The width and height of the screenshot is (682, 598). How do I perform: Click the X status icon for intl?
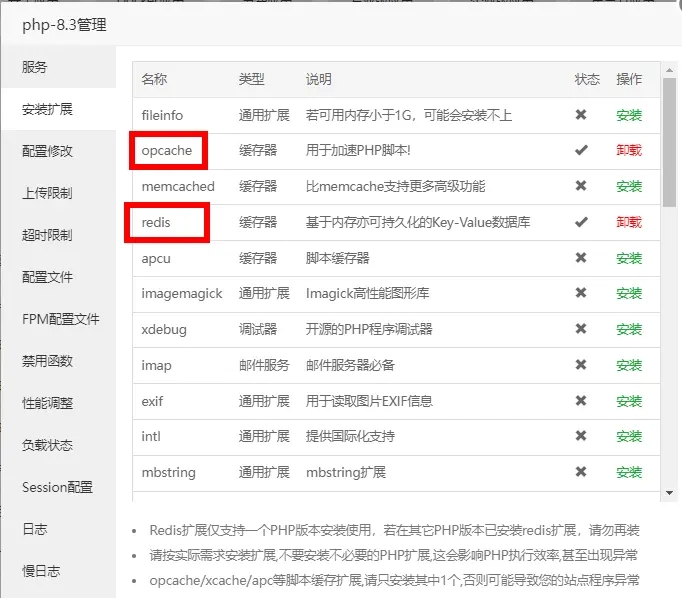coord(581,435)
